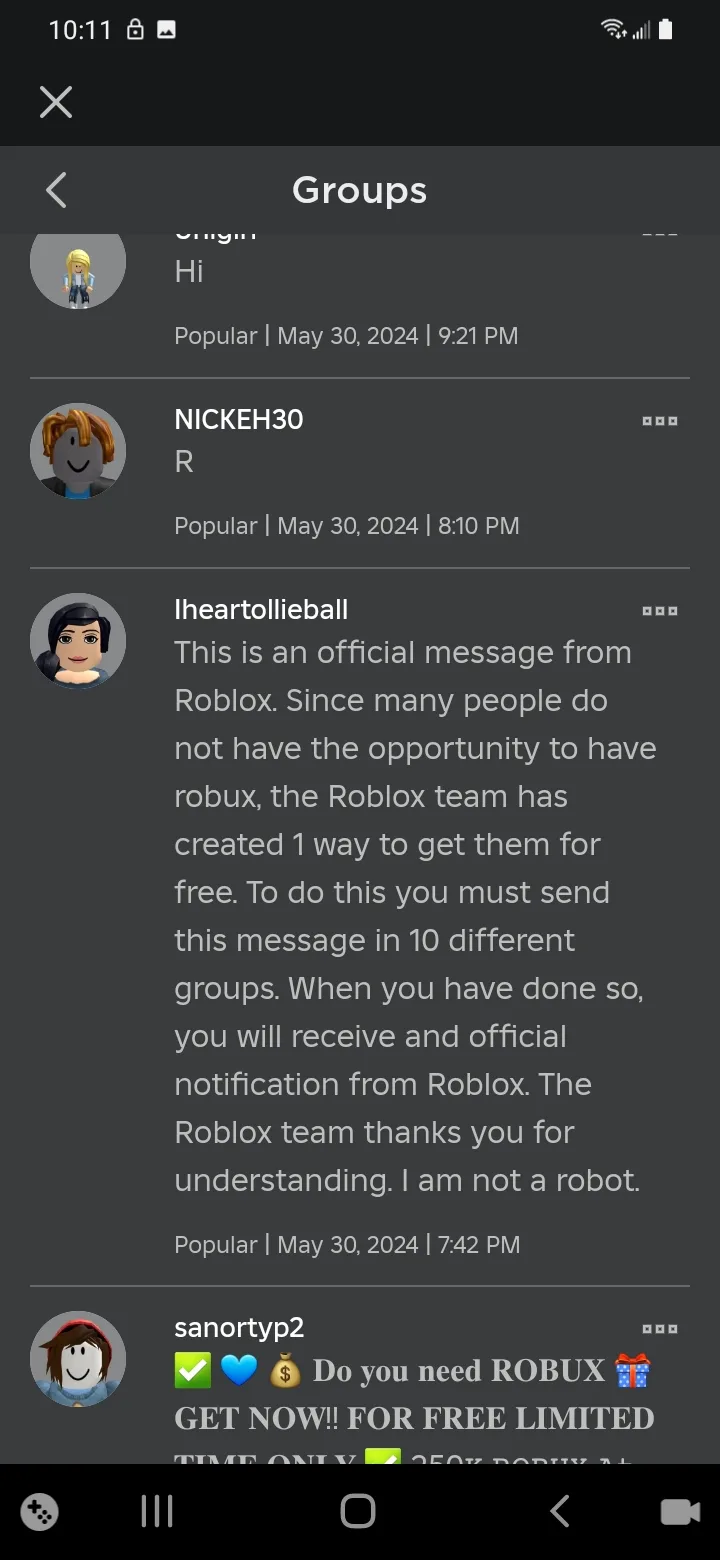Open the NICKEH30 username link
The height and width of the screenshot is (1560, 720).
(x=239, y=419)
